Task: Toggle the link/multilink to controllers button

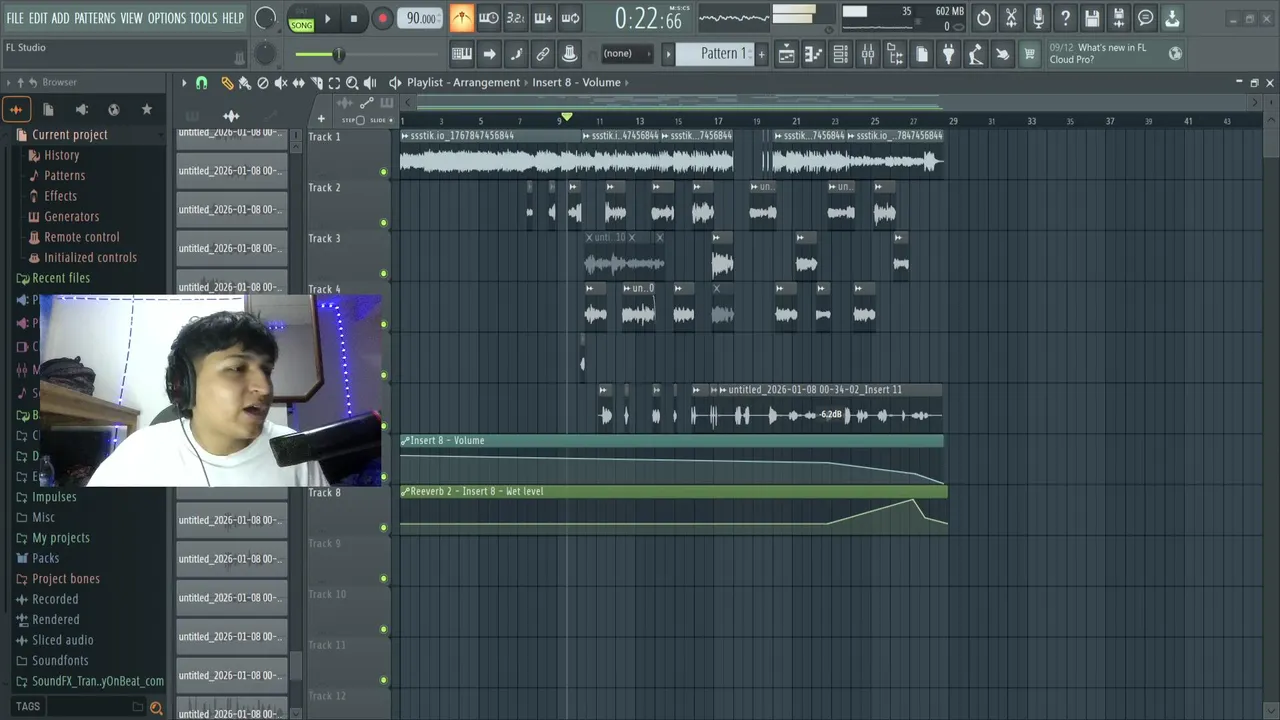Action: click(x=543, y=54)
